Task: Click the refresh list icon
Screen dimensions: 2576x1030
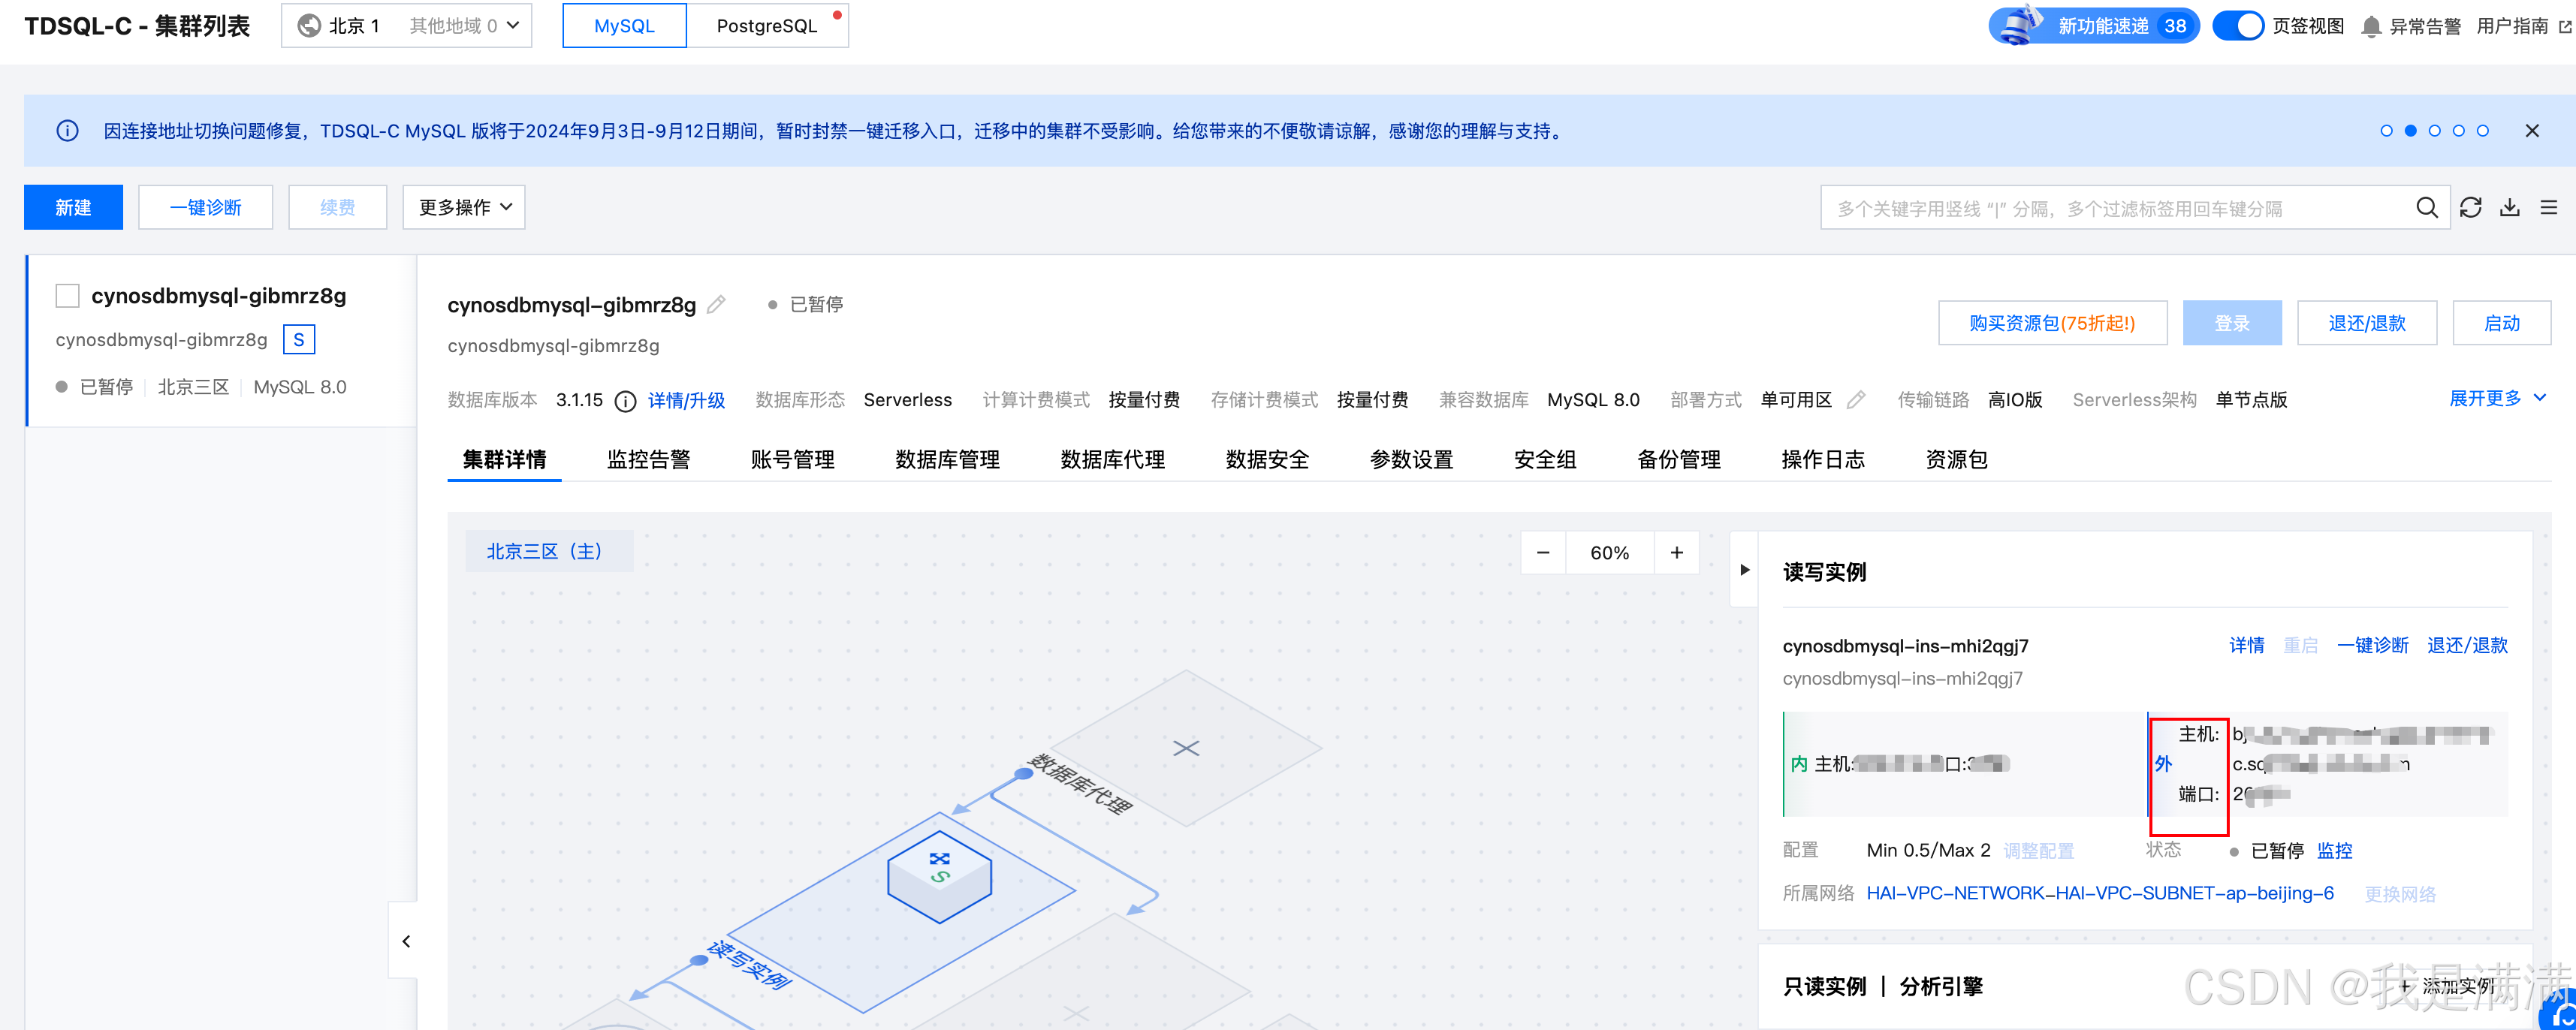Action: [x=2471, y=207]
